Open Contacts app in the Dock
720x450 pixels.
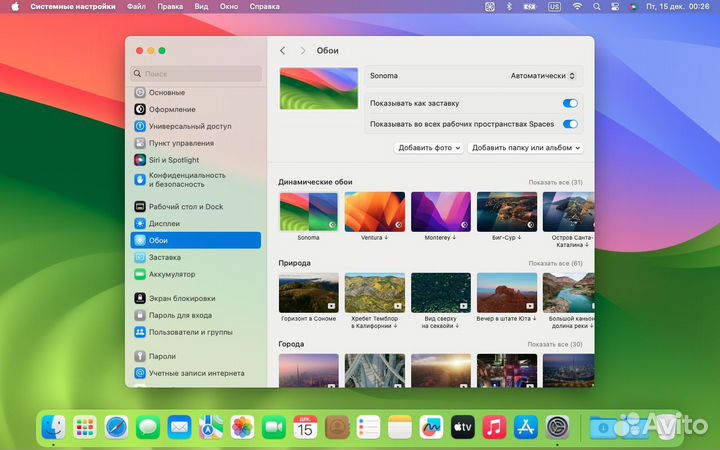pos(337,427)
